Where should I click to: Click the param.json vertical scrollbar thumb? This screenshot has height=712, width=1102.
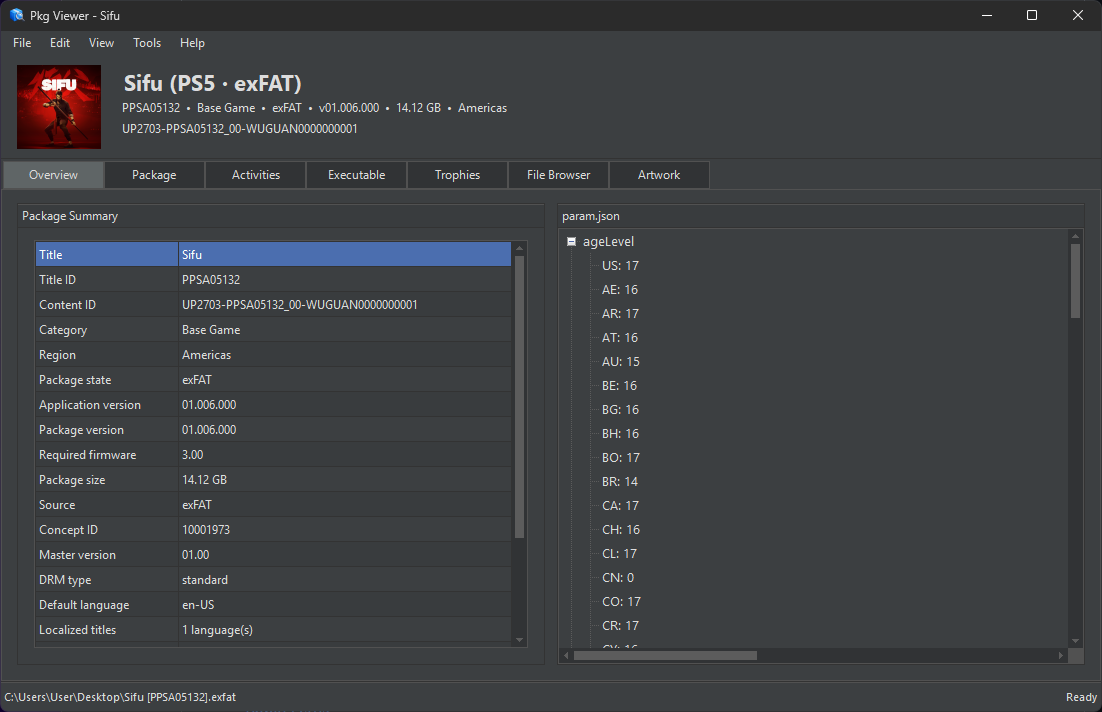point(1075,281)
